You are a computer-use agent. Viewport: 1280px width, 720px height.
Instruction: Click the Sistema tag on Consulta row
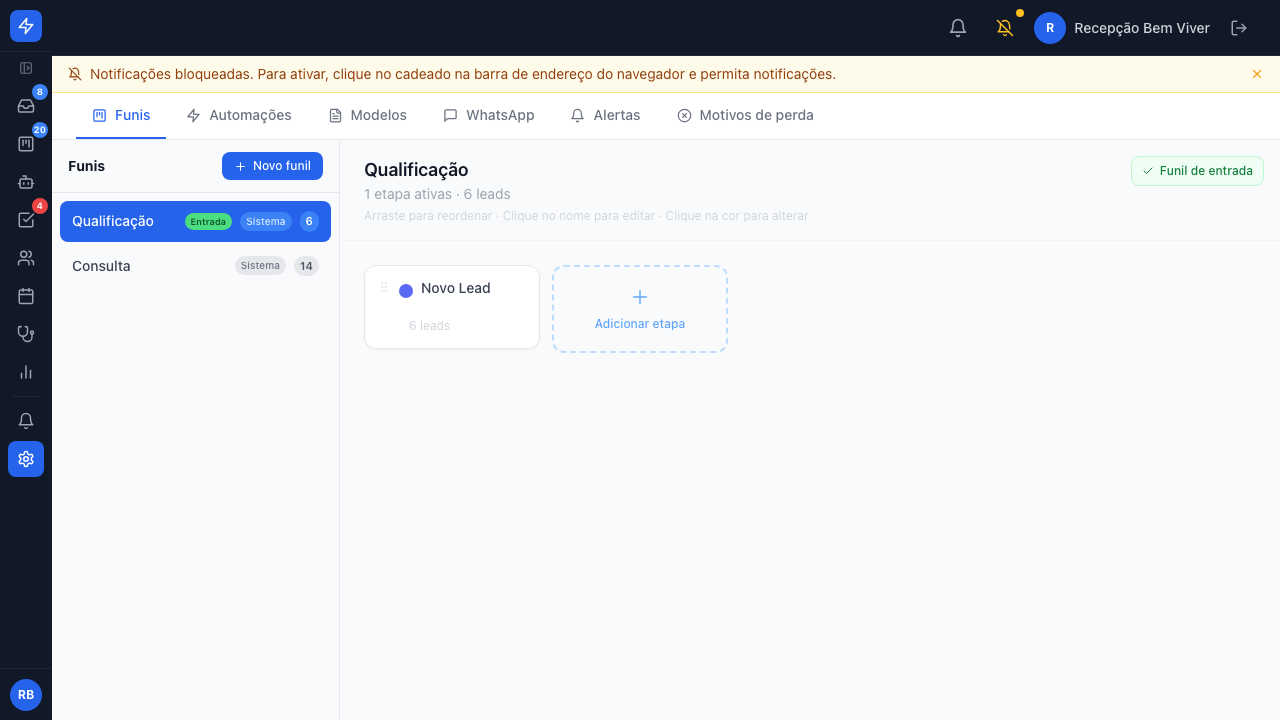[260, 266]
